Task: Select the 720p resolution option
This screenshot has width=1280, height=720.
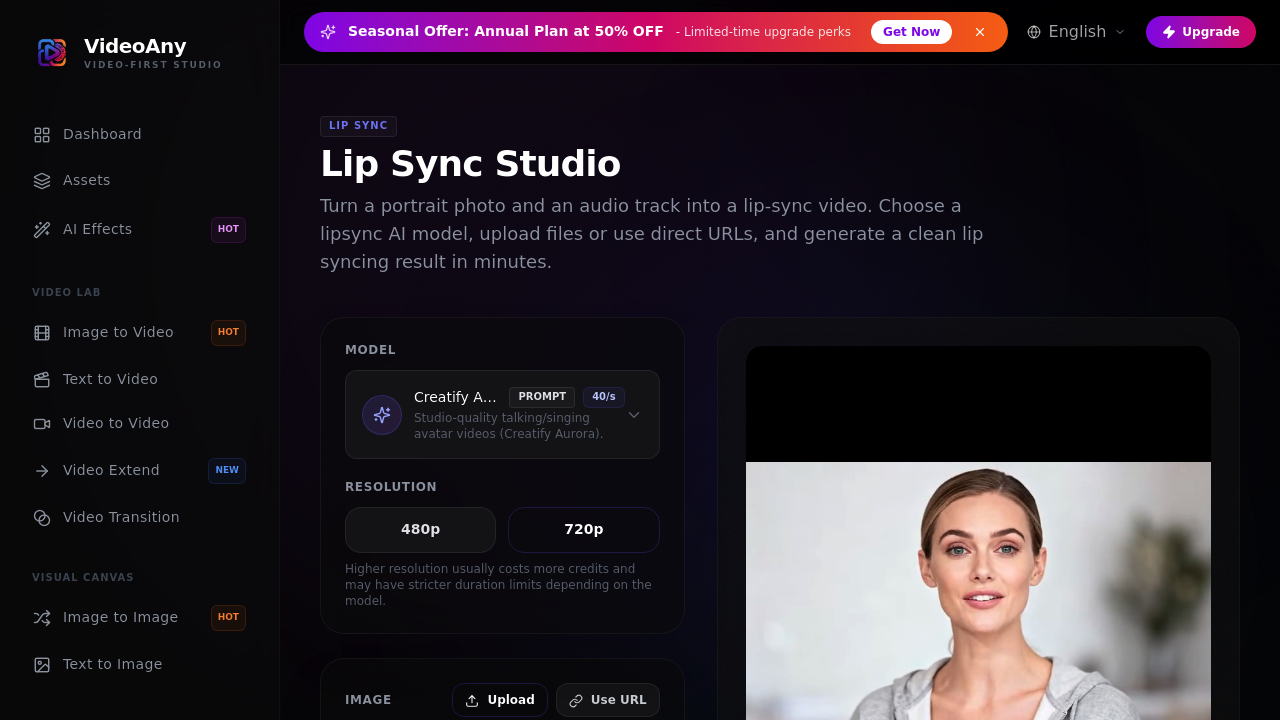Action: [583, 530]
